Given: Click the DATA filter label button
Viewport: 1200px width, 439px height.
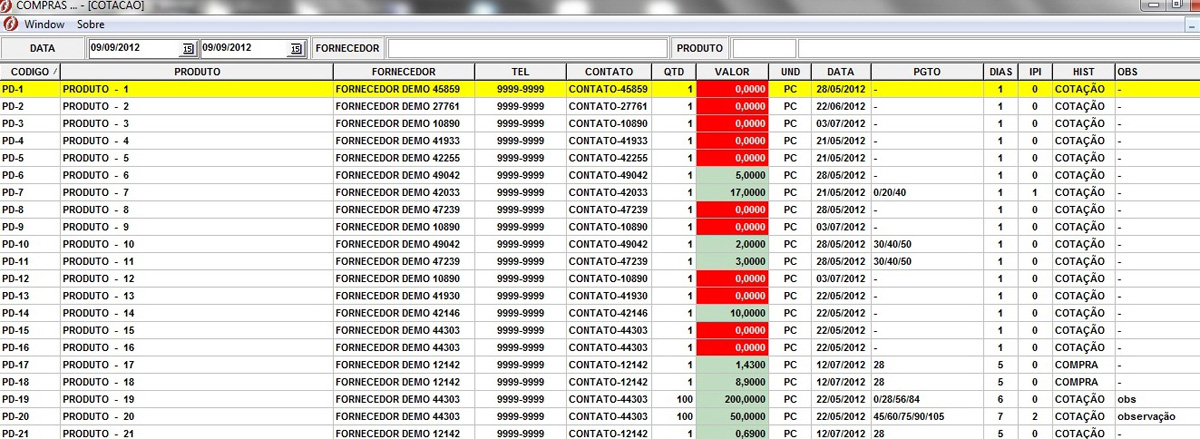Looking at the screenshot, I should coord(43,48).
